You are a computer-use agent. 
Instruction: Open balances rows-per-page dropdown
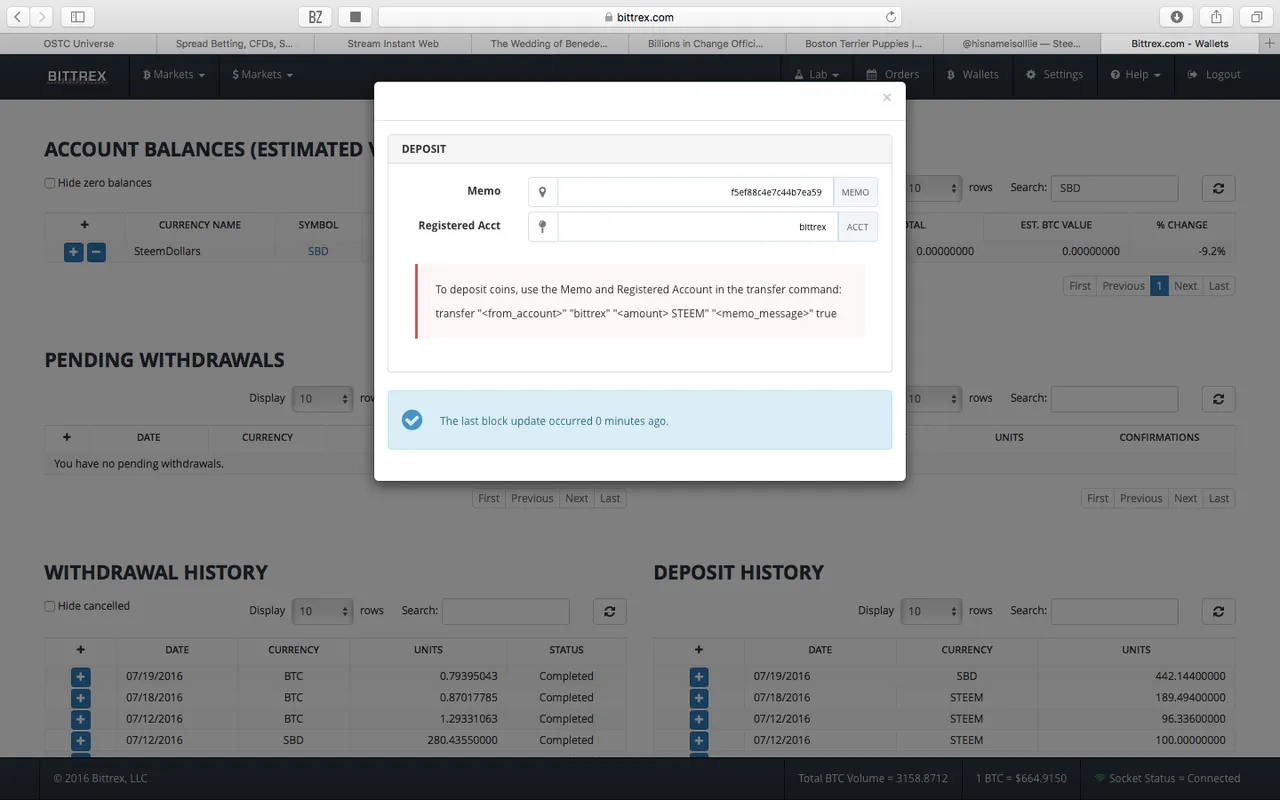[931, 188]
